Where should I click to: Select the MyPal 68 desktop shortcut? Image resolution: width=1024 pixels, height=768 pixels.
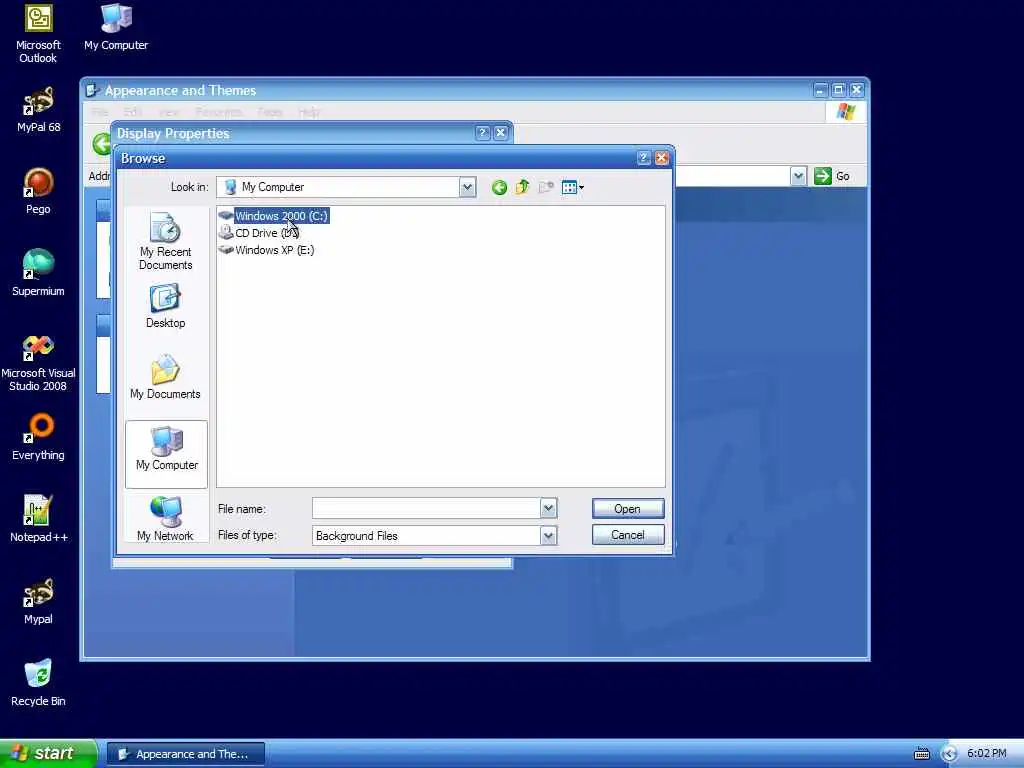(x=38, y=110)
